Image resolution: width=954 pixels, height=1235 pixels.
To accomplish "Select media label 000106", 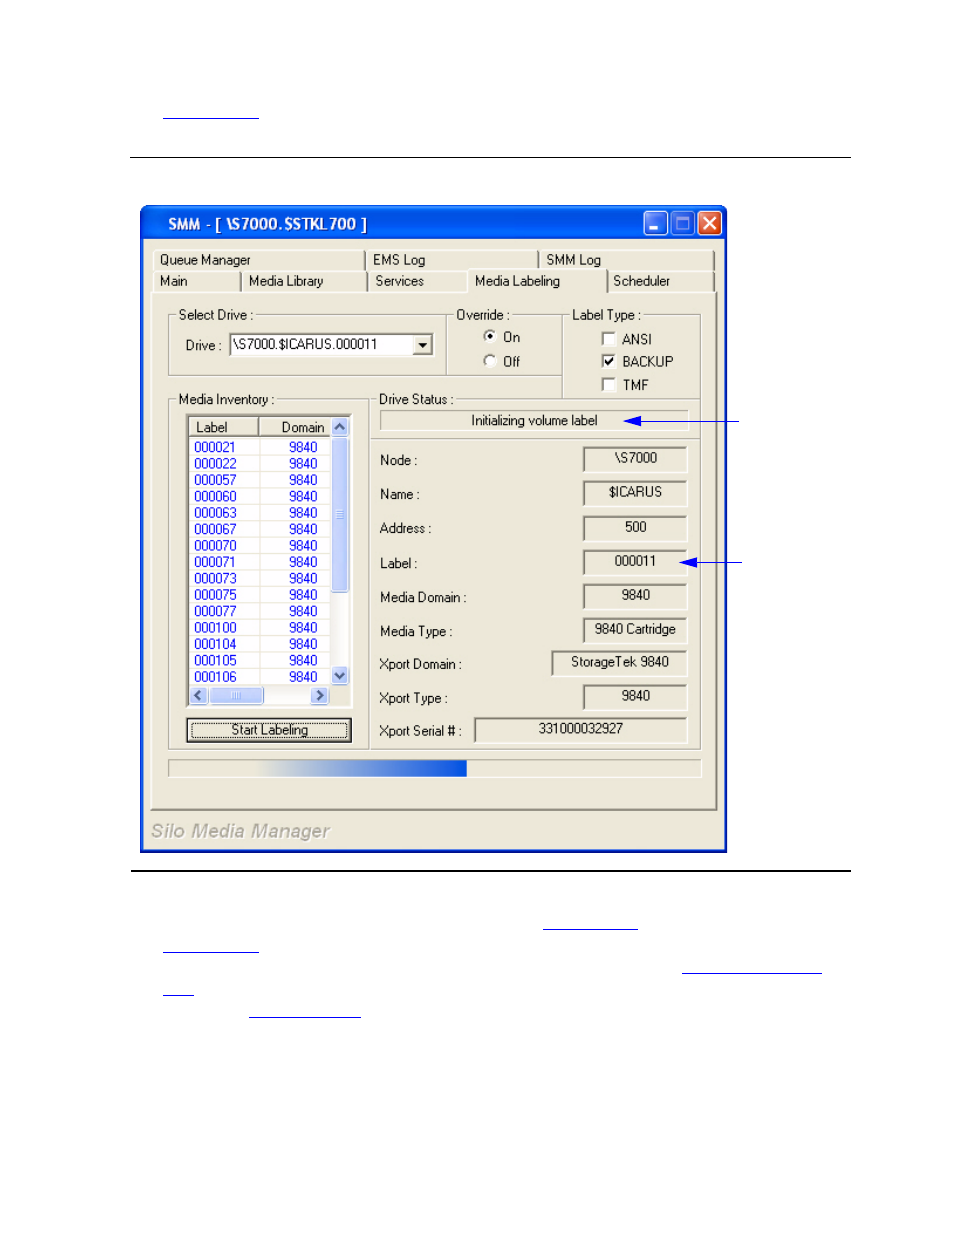I will [215, 677].
